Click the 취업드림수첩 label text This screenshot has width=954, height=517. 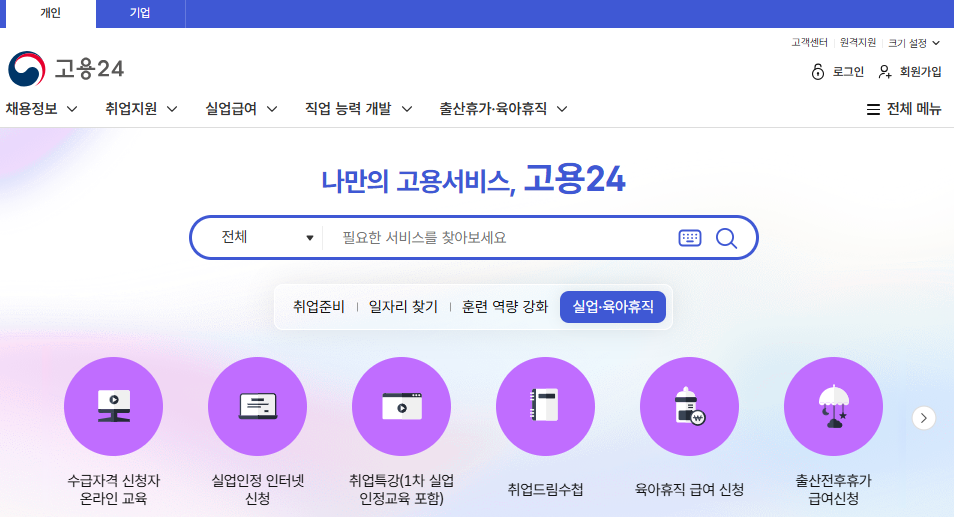click(545, 490)
